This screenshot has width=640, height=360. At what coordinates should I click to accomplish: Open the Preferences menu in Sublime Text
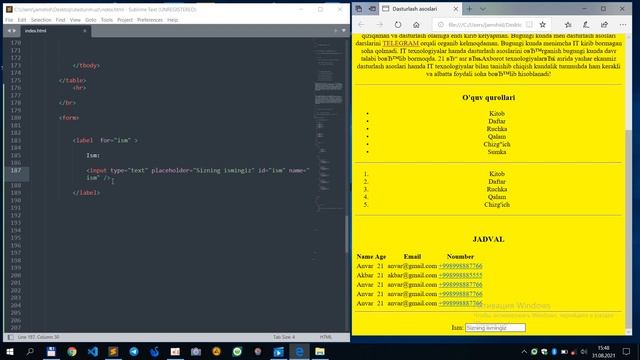point(150,20)
